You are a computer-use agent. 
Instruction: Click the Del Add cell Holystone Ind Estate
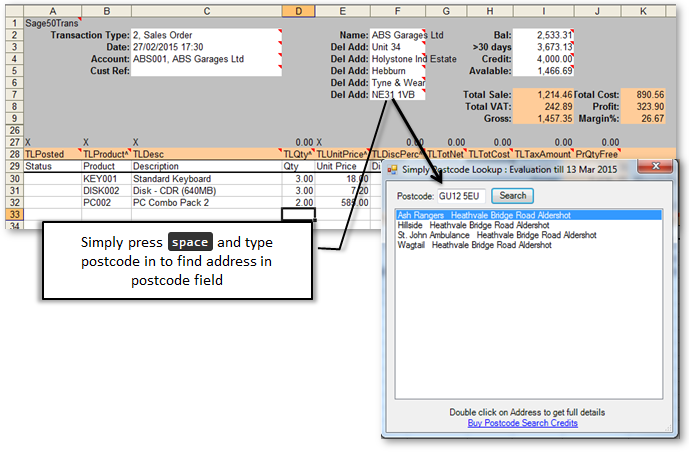398,59
